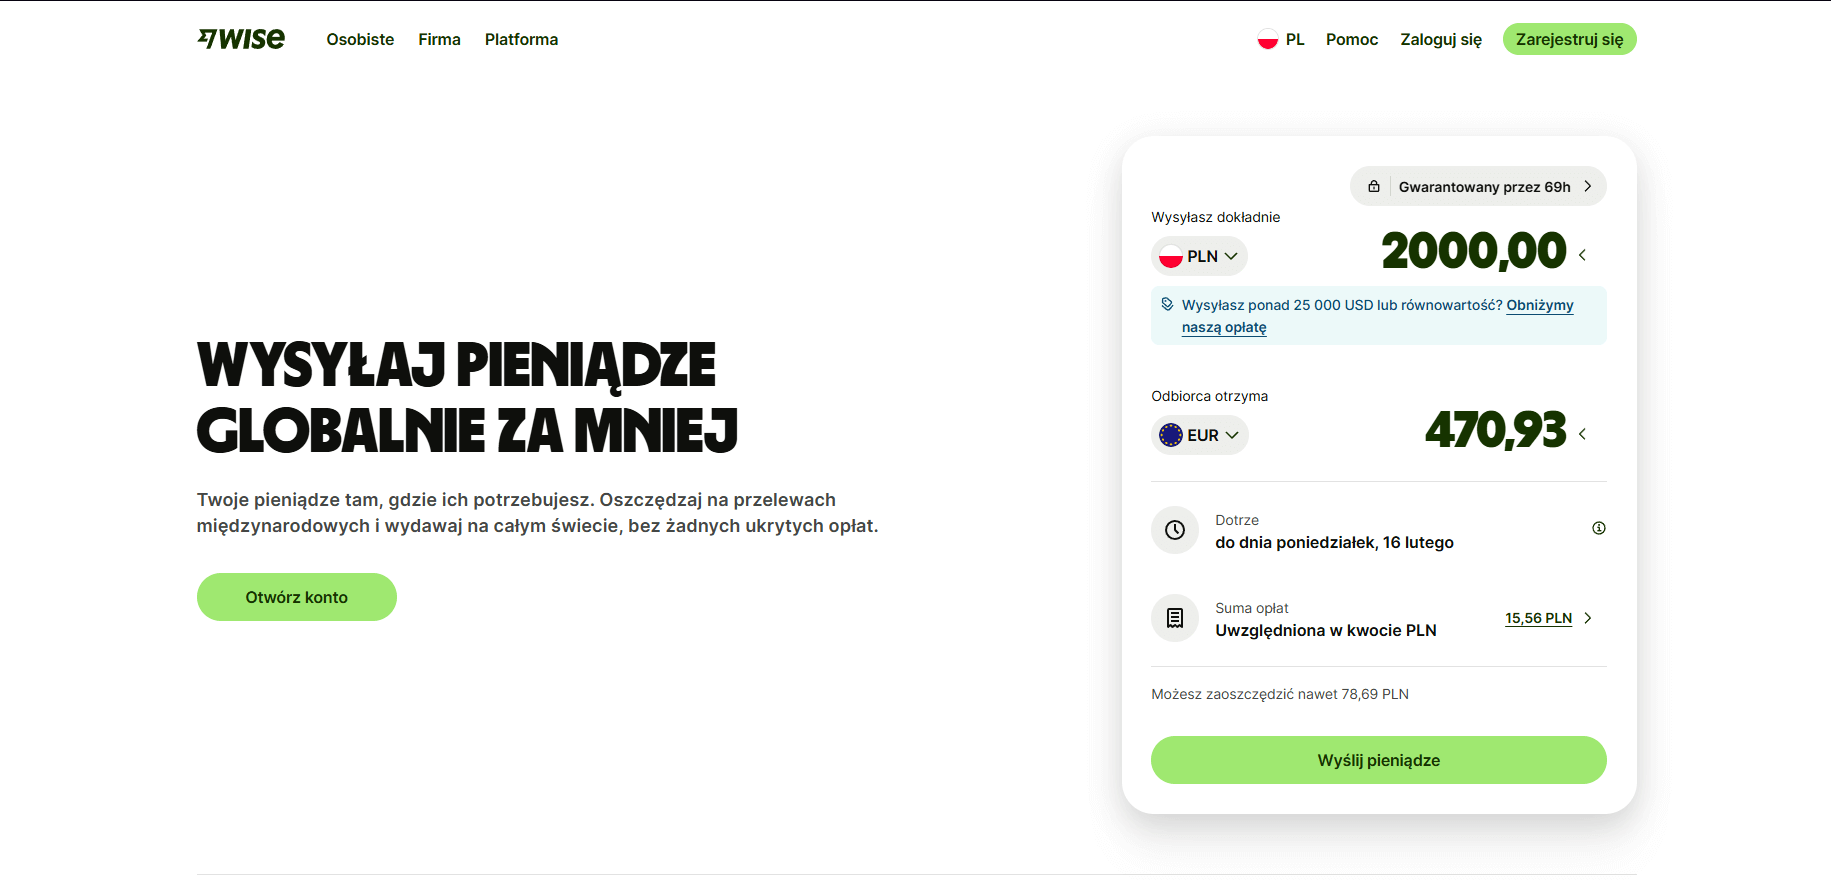Click the 2000,00 send amount field
The image size is (1831, 880).
[1473, 251]
